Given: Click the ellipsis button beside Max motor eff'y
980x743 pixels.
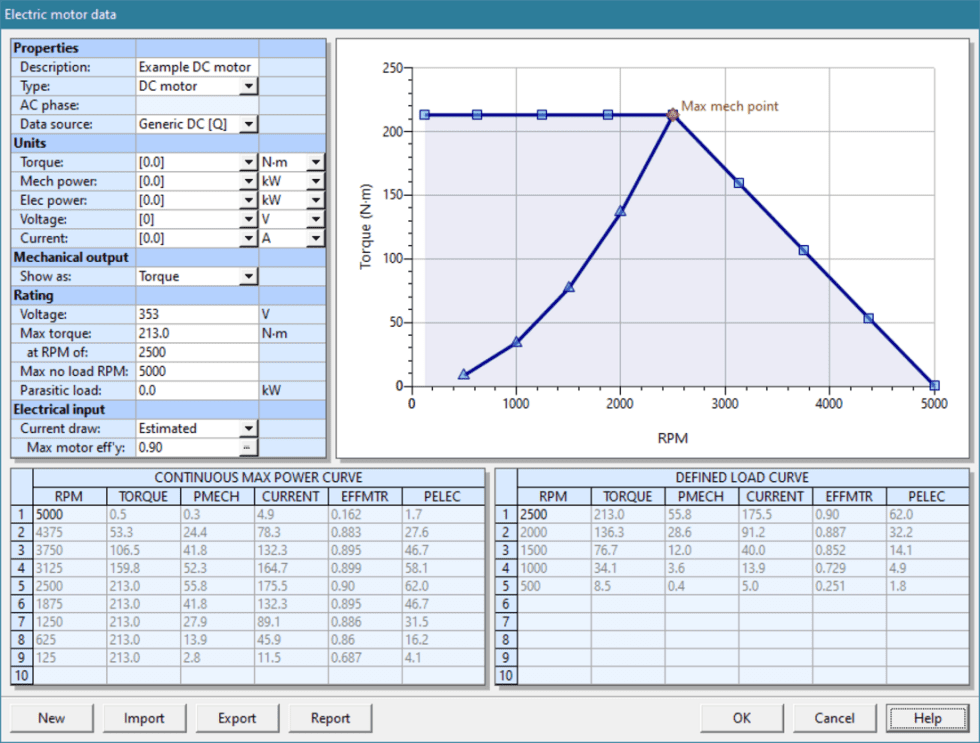Looking at the screenshot, I should tap(248, 447).
